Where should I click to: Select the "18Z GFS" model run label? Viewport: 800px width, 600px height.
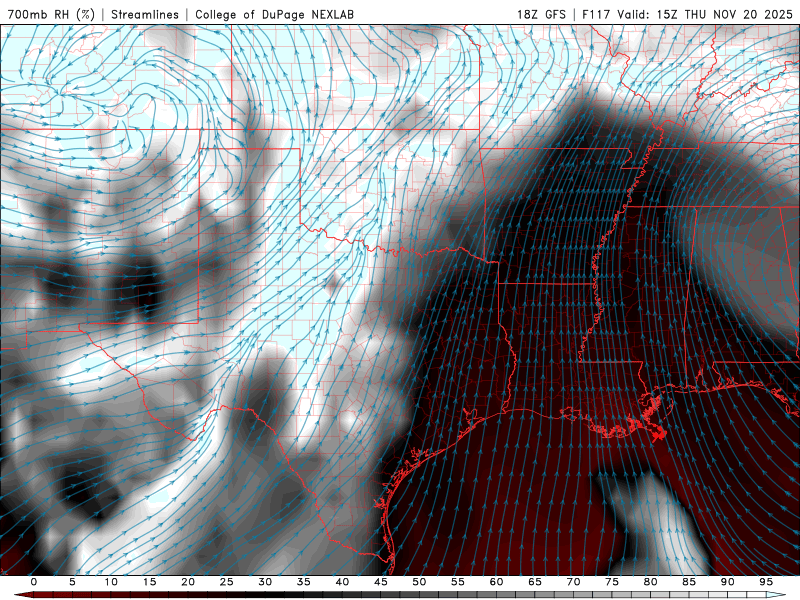click(x=541, y=14)
